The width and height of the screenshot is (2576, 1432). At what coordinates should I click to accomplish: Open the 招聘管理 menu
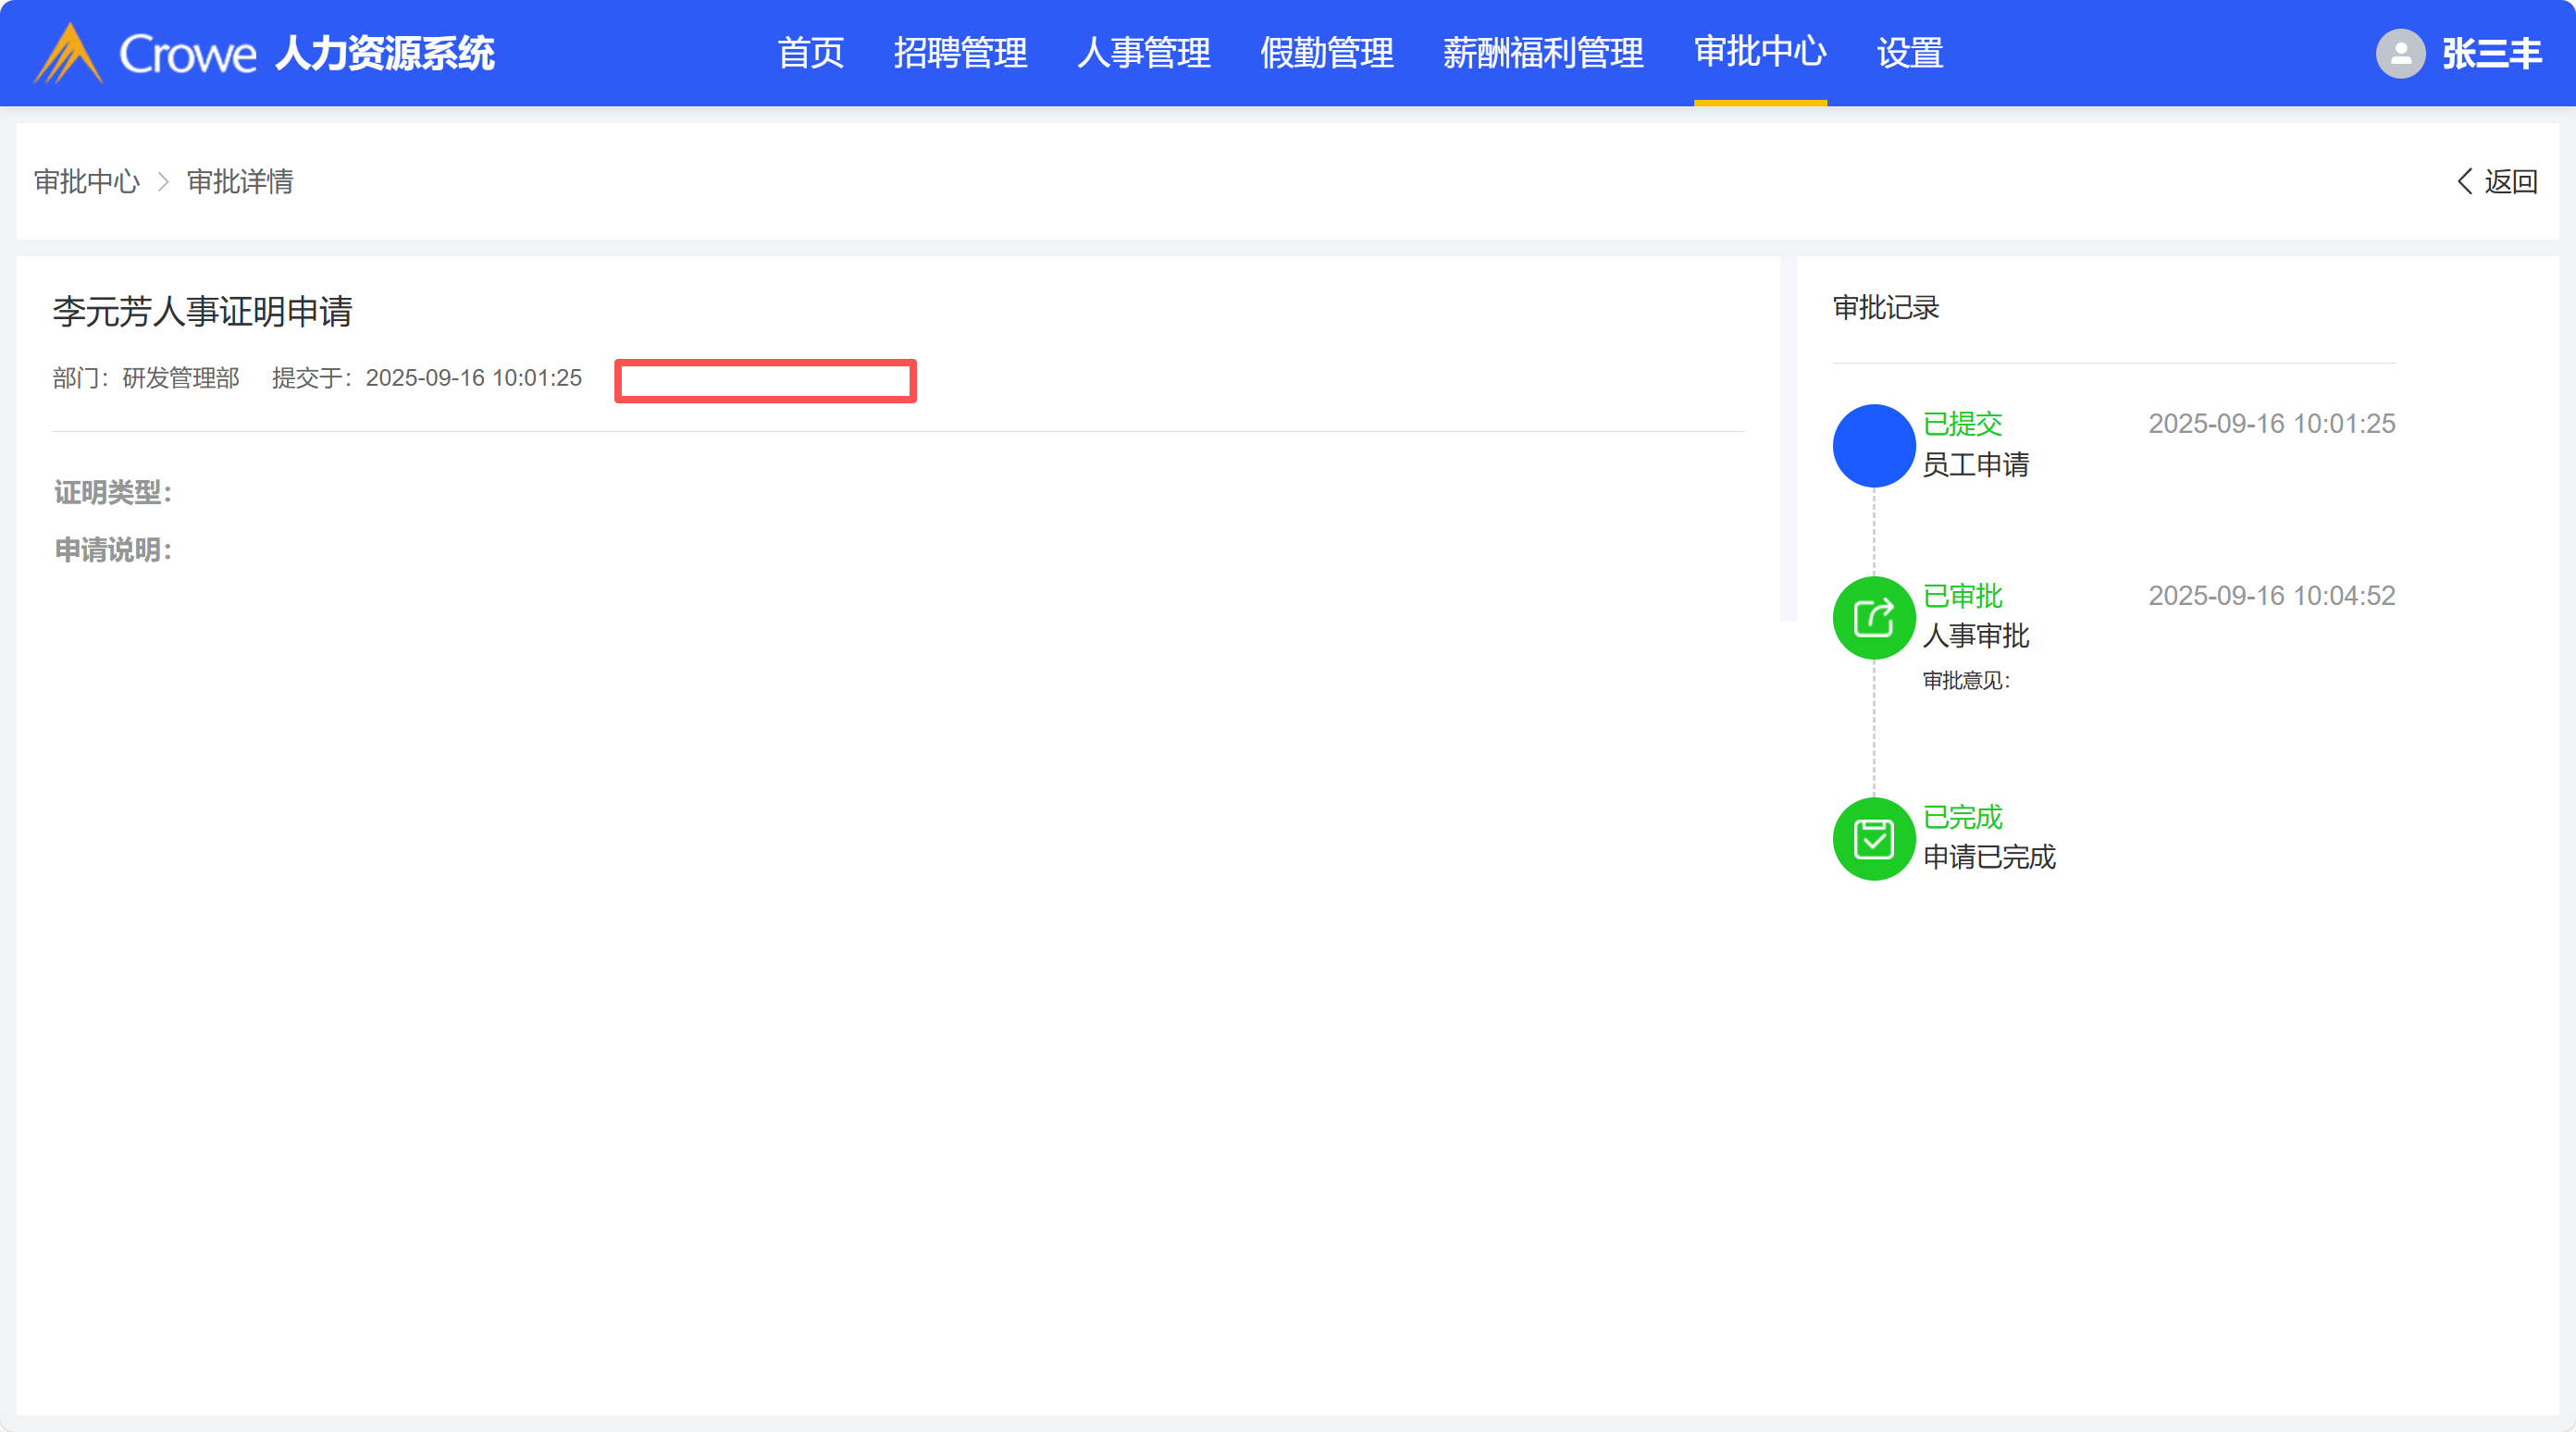(x=960, y=53)
